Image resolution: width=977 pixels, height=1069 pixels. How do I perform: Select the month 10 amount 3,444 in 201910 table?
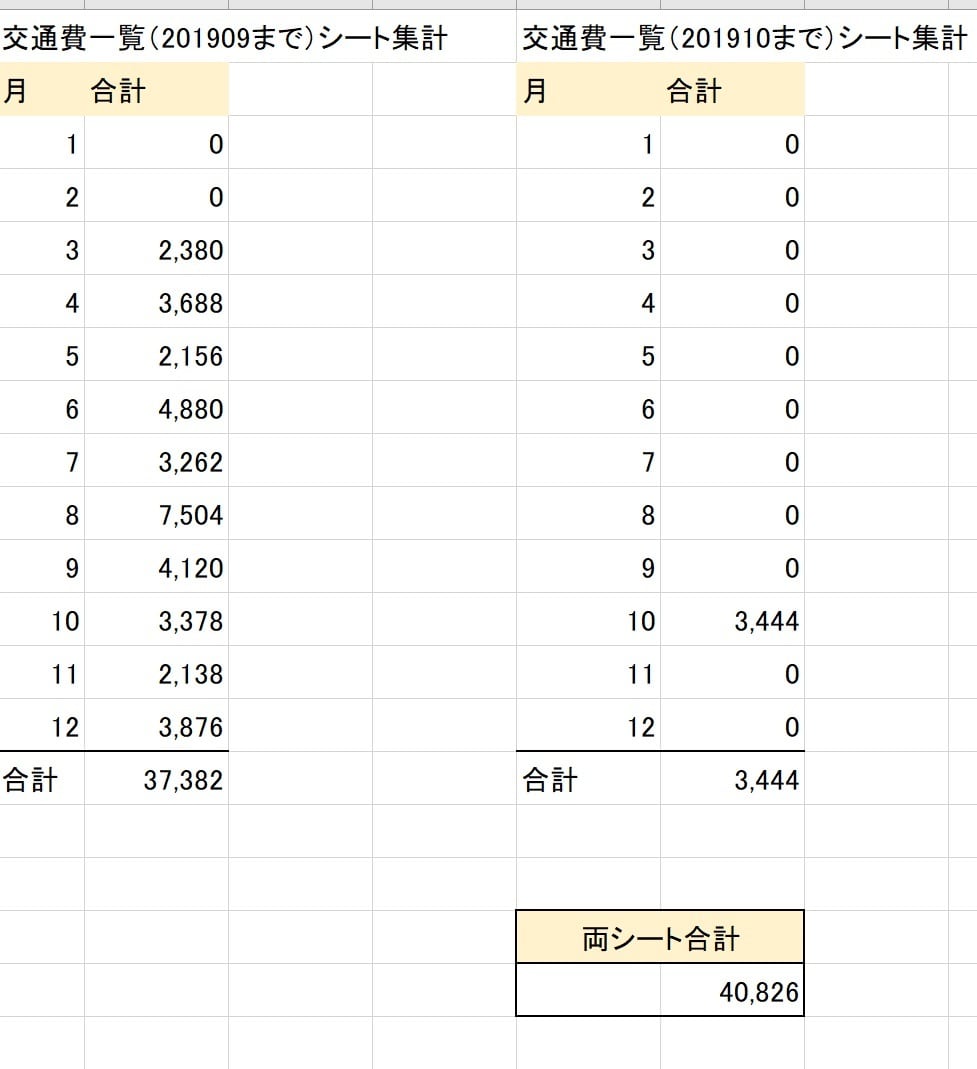point(732,620)
